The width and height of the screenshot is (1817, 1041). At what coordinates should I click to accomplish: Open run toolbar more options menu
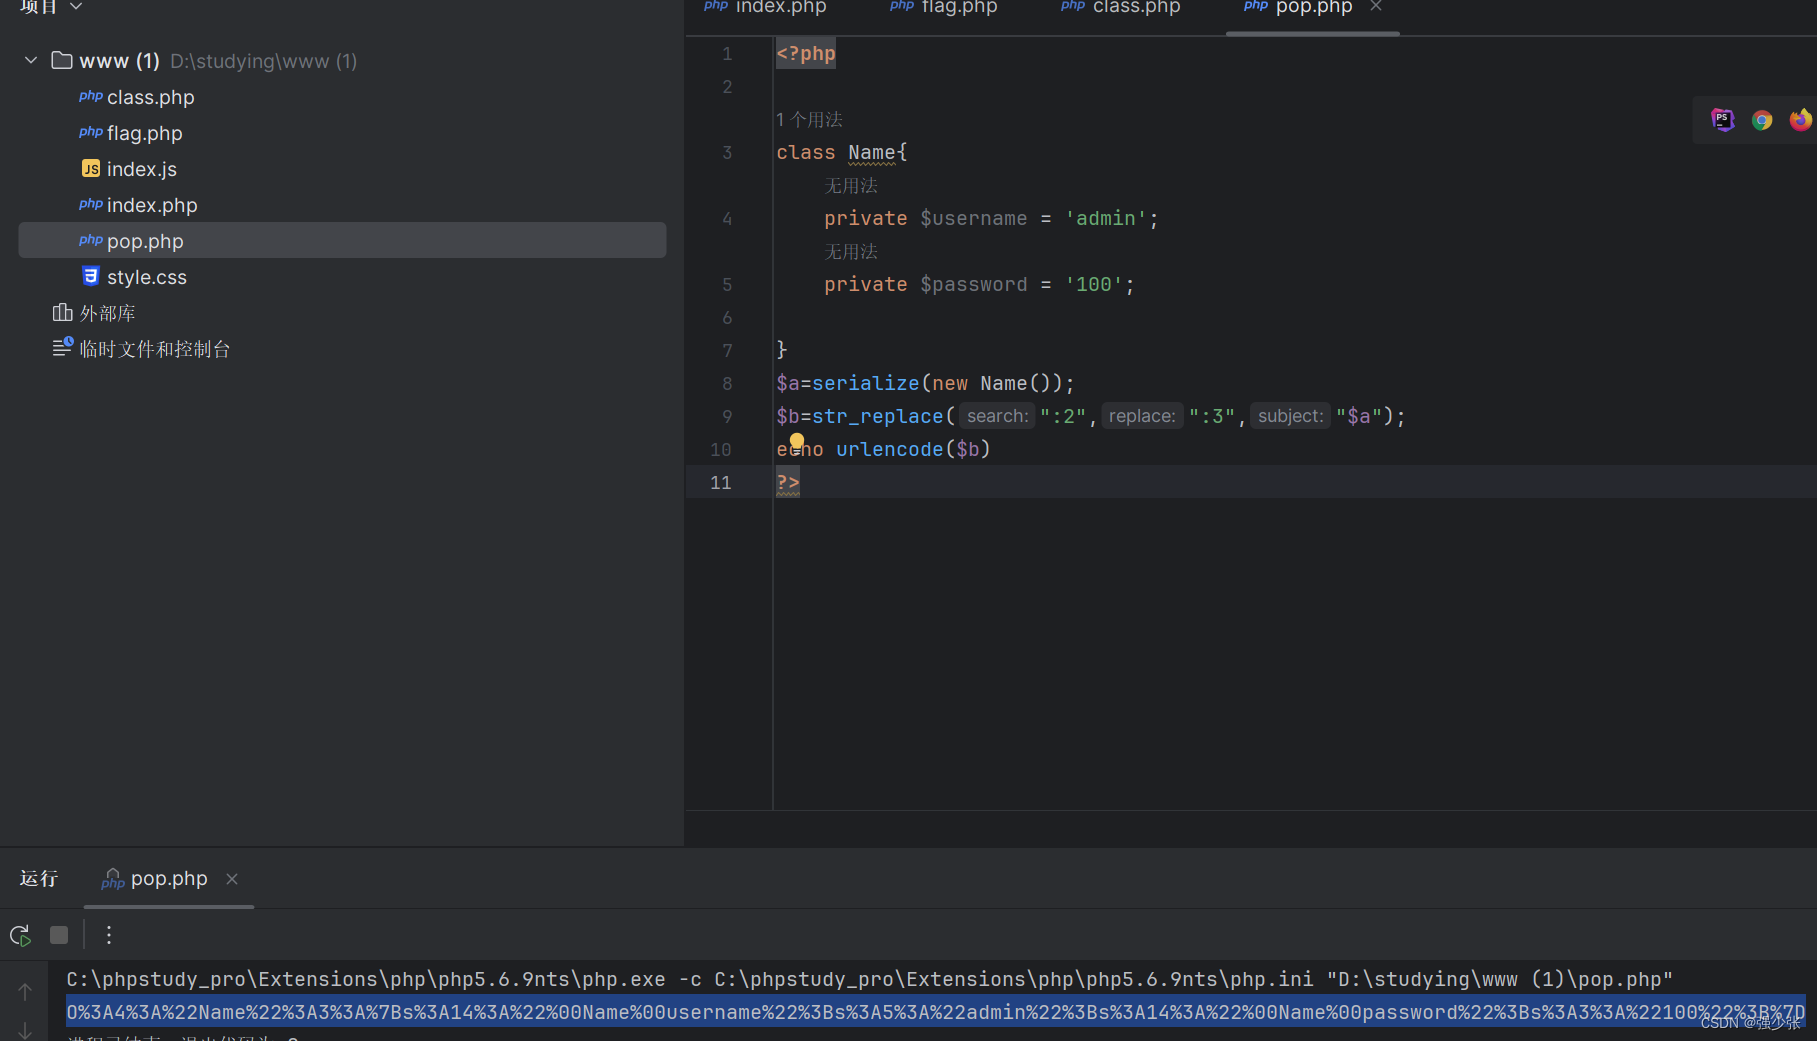point(109,935)
